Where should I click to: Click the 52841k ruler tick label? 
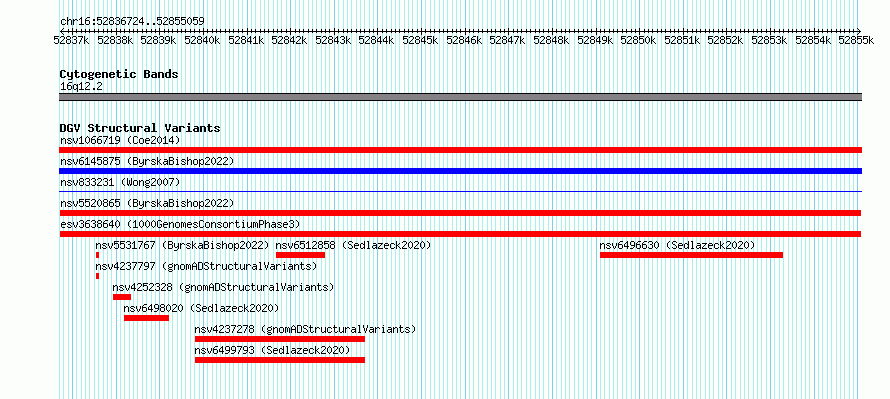[246, 40]
